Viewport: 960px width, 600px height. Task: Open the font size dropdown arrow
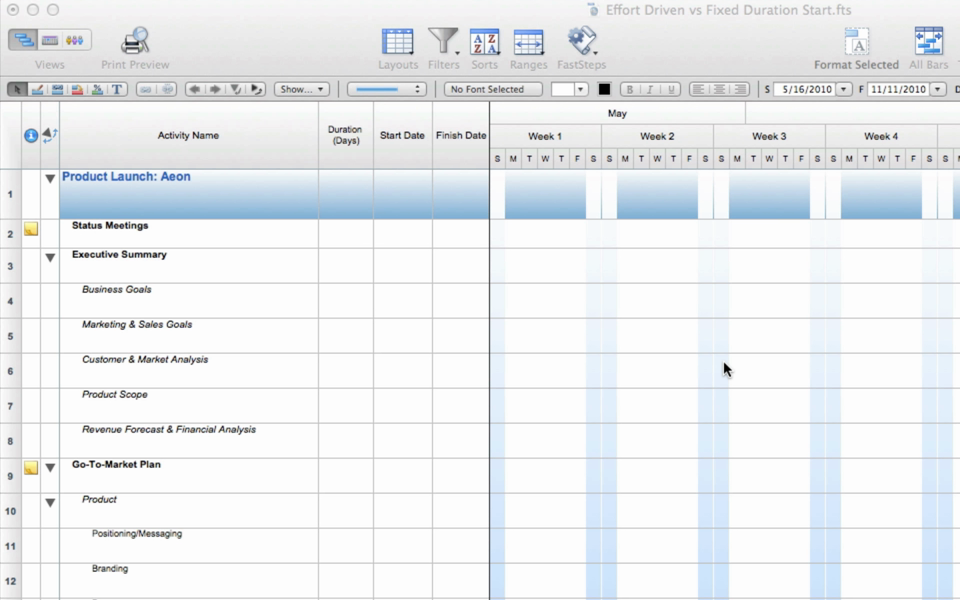[580, 89]
